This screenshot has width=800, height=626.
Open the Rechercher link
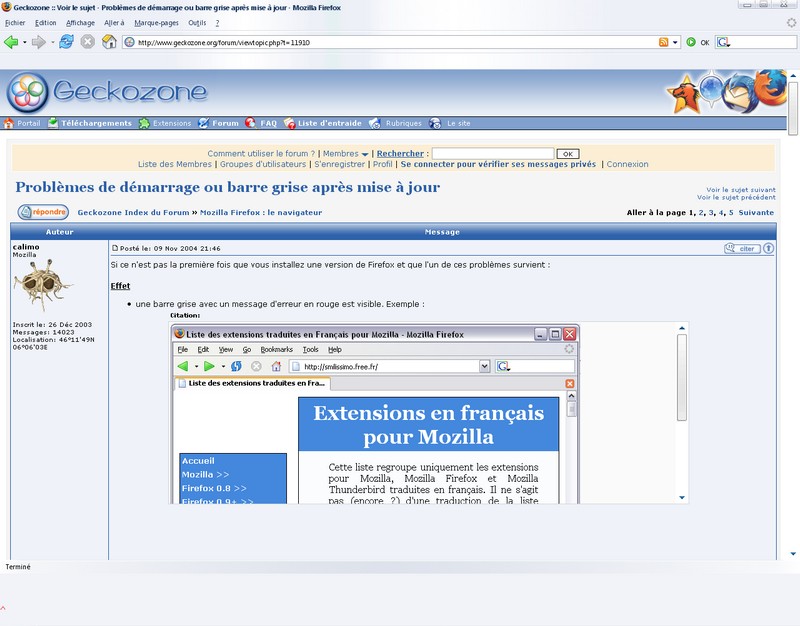pos(400,154)
